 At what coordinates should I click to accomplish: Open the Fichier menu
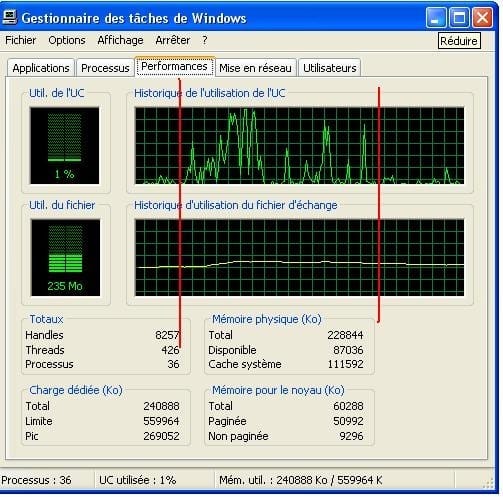coord(21,40)
